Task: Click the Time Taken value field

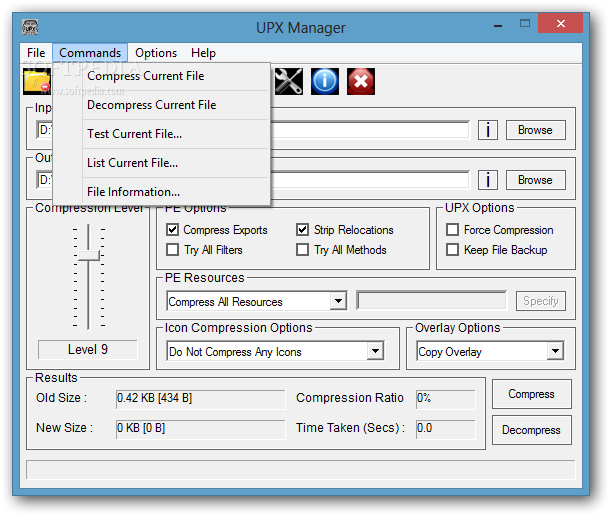Action: click(x=445, y=429)
